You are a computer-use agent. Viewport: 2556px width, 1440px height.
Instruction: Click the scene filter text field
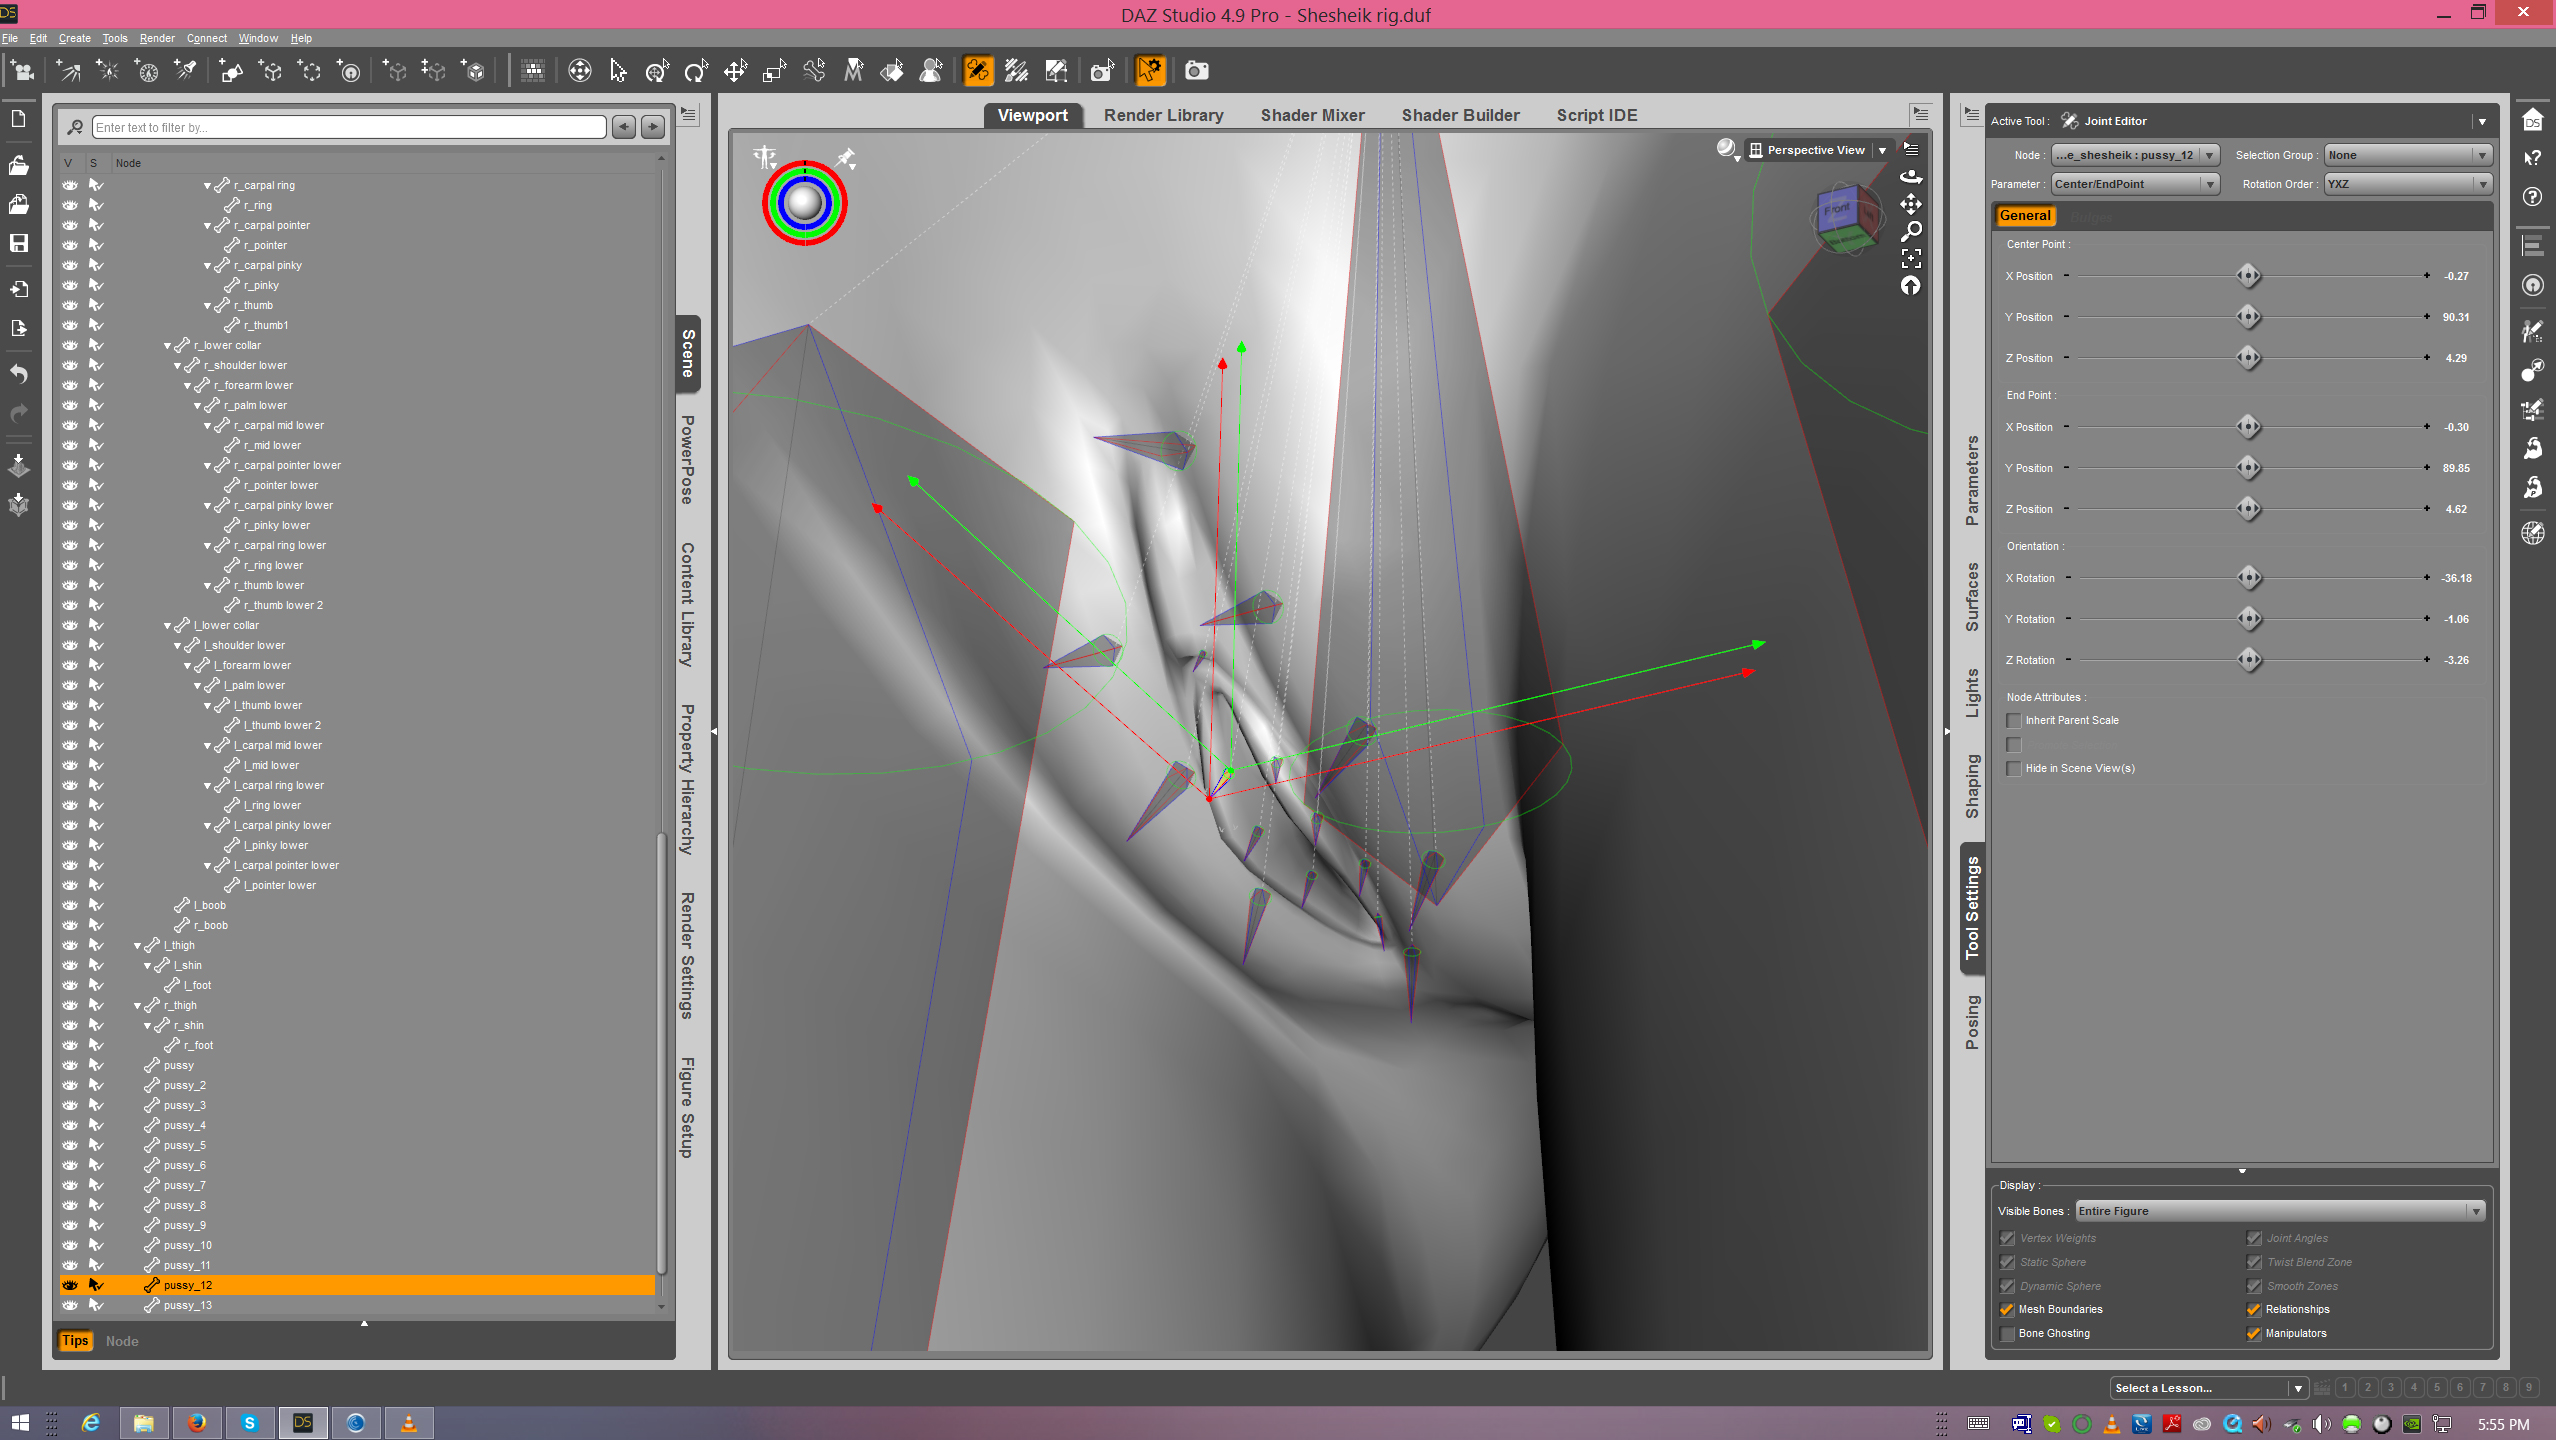click(348, 127)
